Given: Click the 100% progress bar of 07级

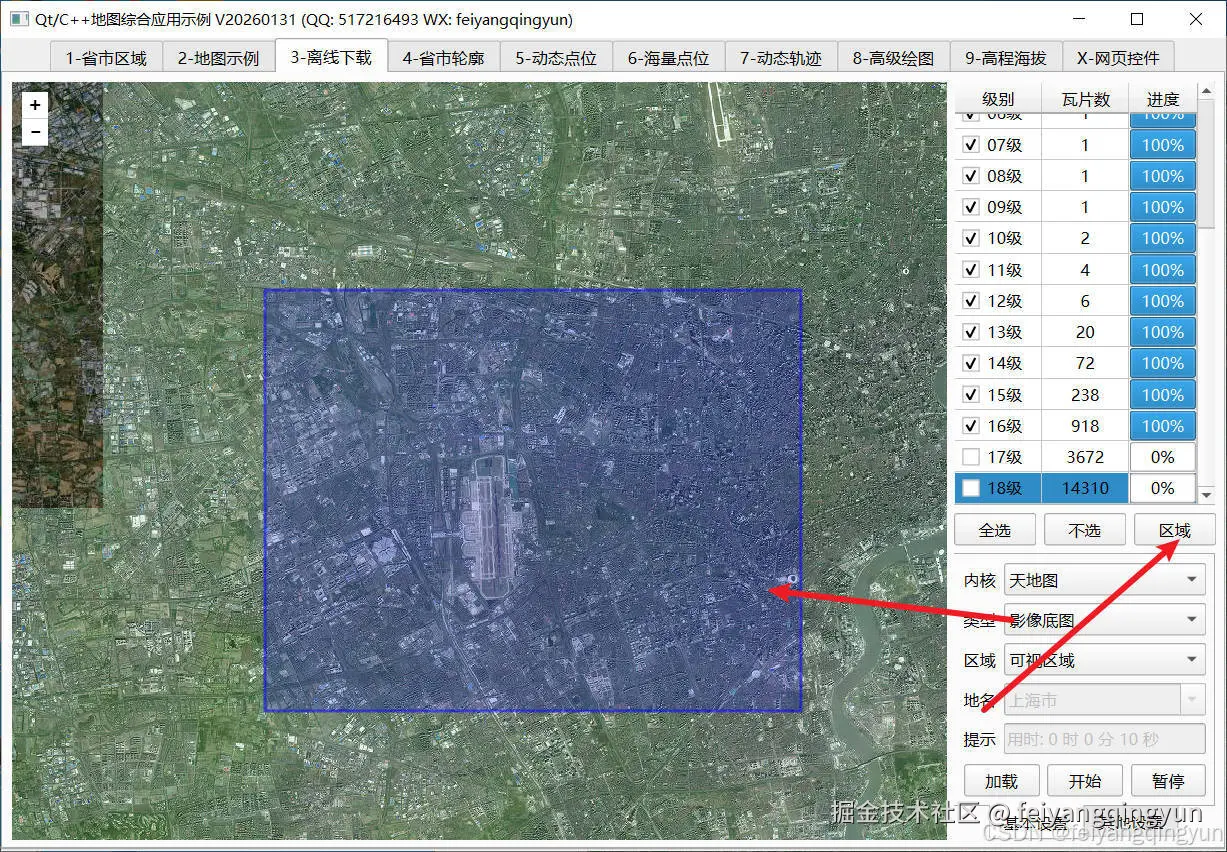Looking at the screenshot, I should click(1163, 145).
